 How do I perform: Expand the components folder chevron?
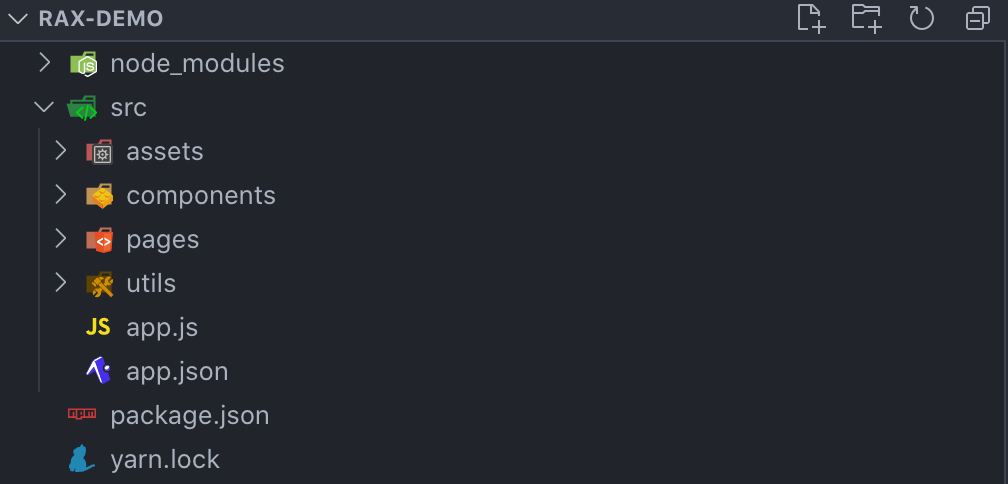click(61, 196)
